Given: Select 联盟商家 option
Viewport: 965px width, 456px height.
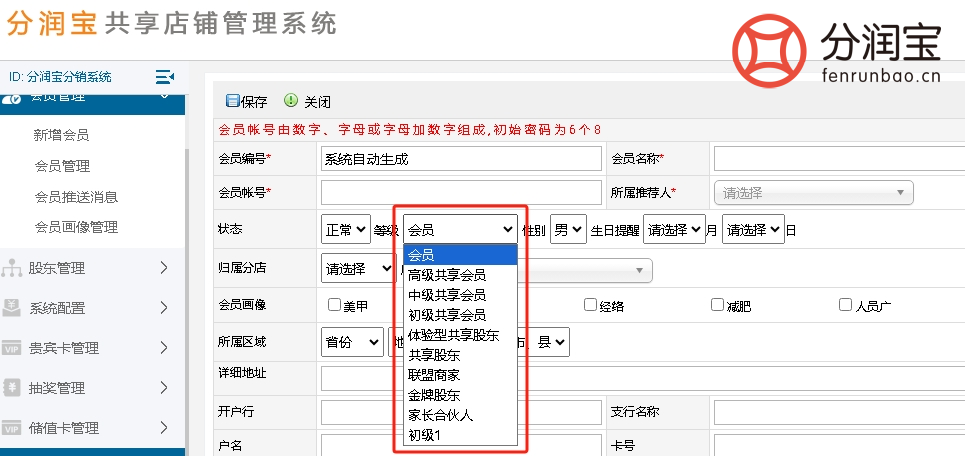Looking at the screenshot, I should 460,375.
